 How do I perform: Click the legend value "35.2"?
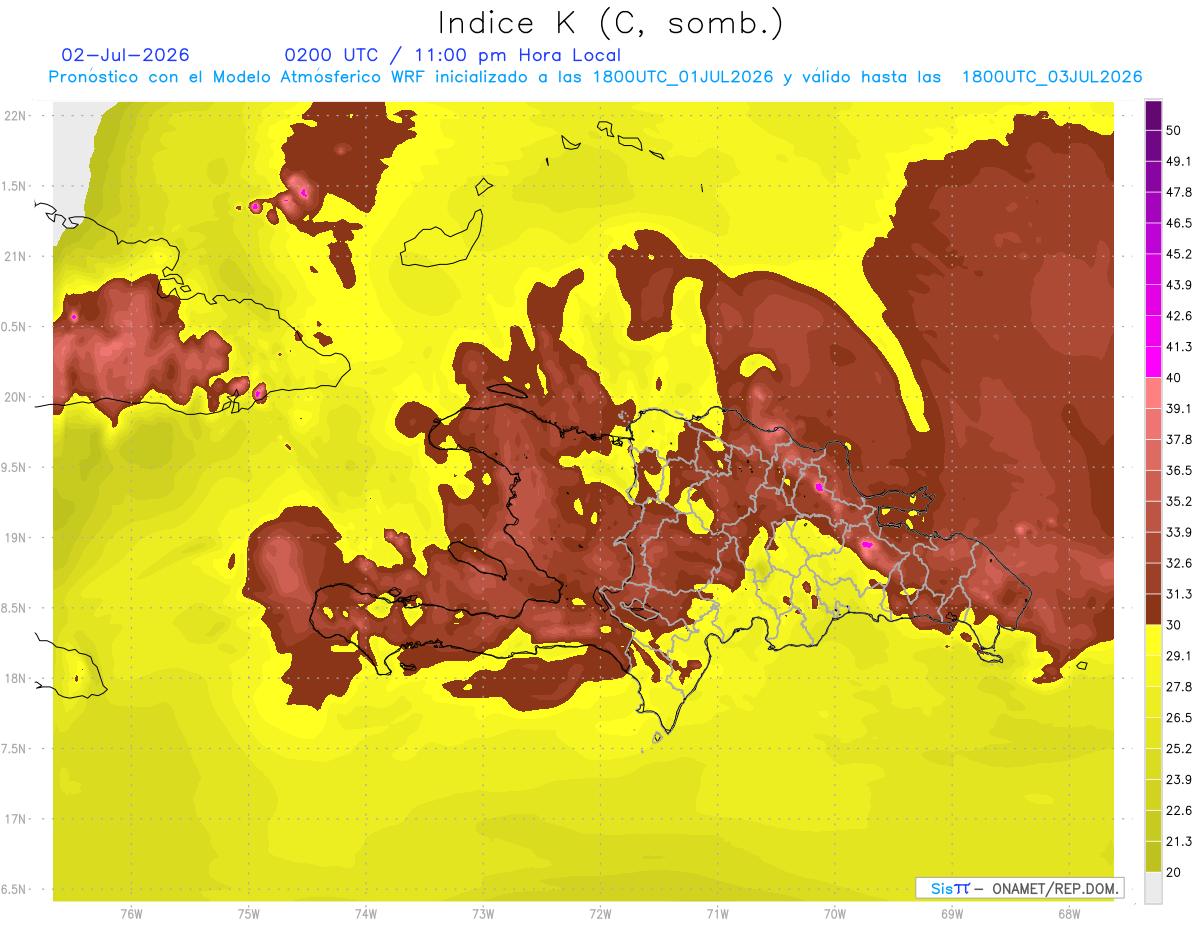[1180, 501]
